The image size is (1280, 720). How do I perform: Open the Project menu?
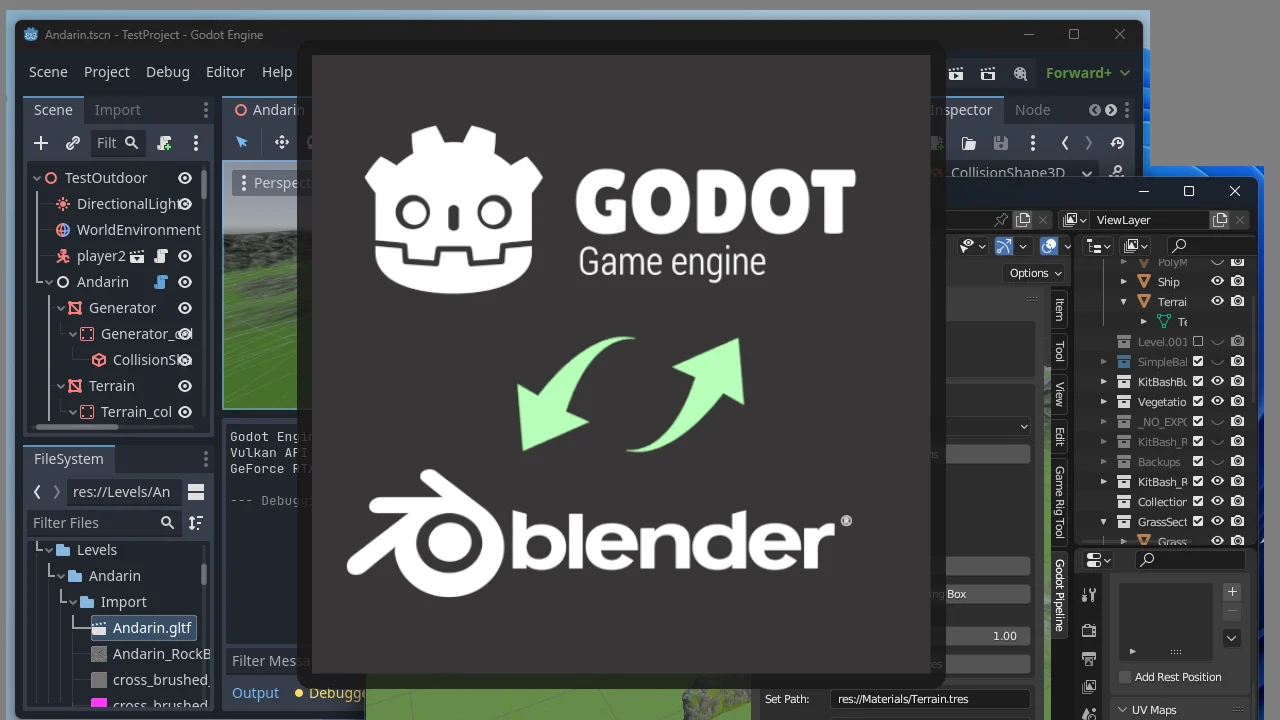[x=106, y=72]
